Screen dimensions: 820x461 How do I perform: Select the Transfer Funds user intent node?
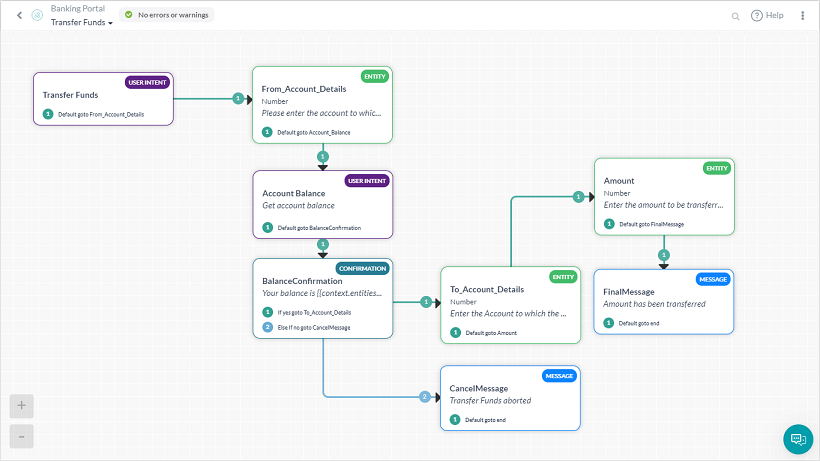(x=104, y=99)
